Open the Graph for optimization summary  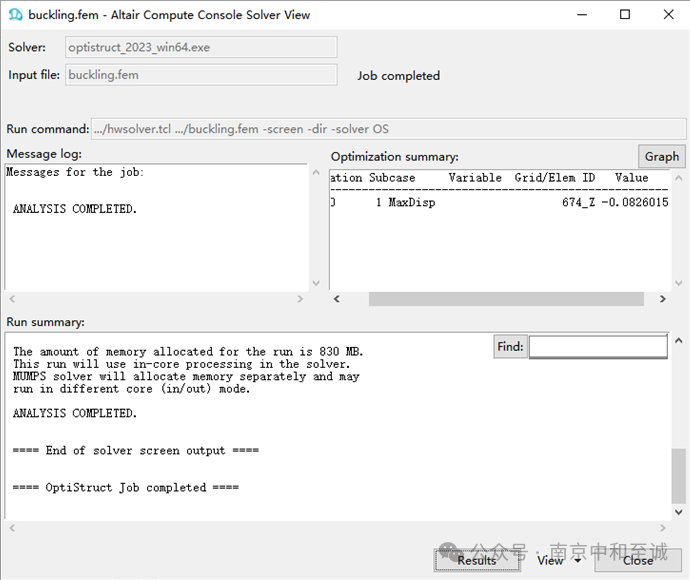(661, 157)
